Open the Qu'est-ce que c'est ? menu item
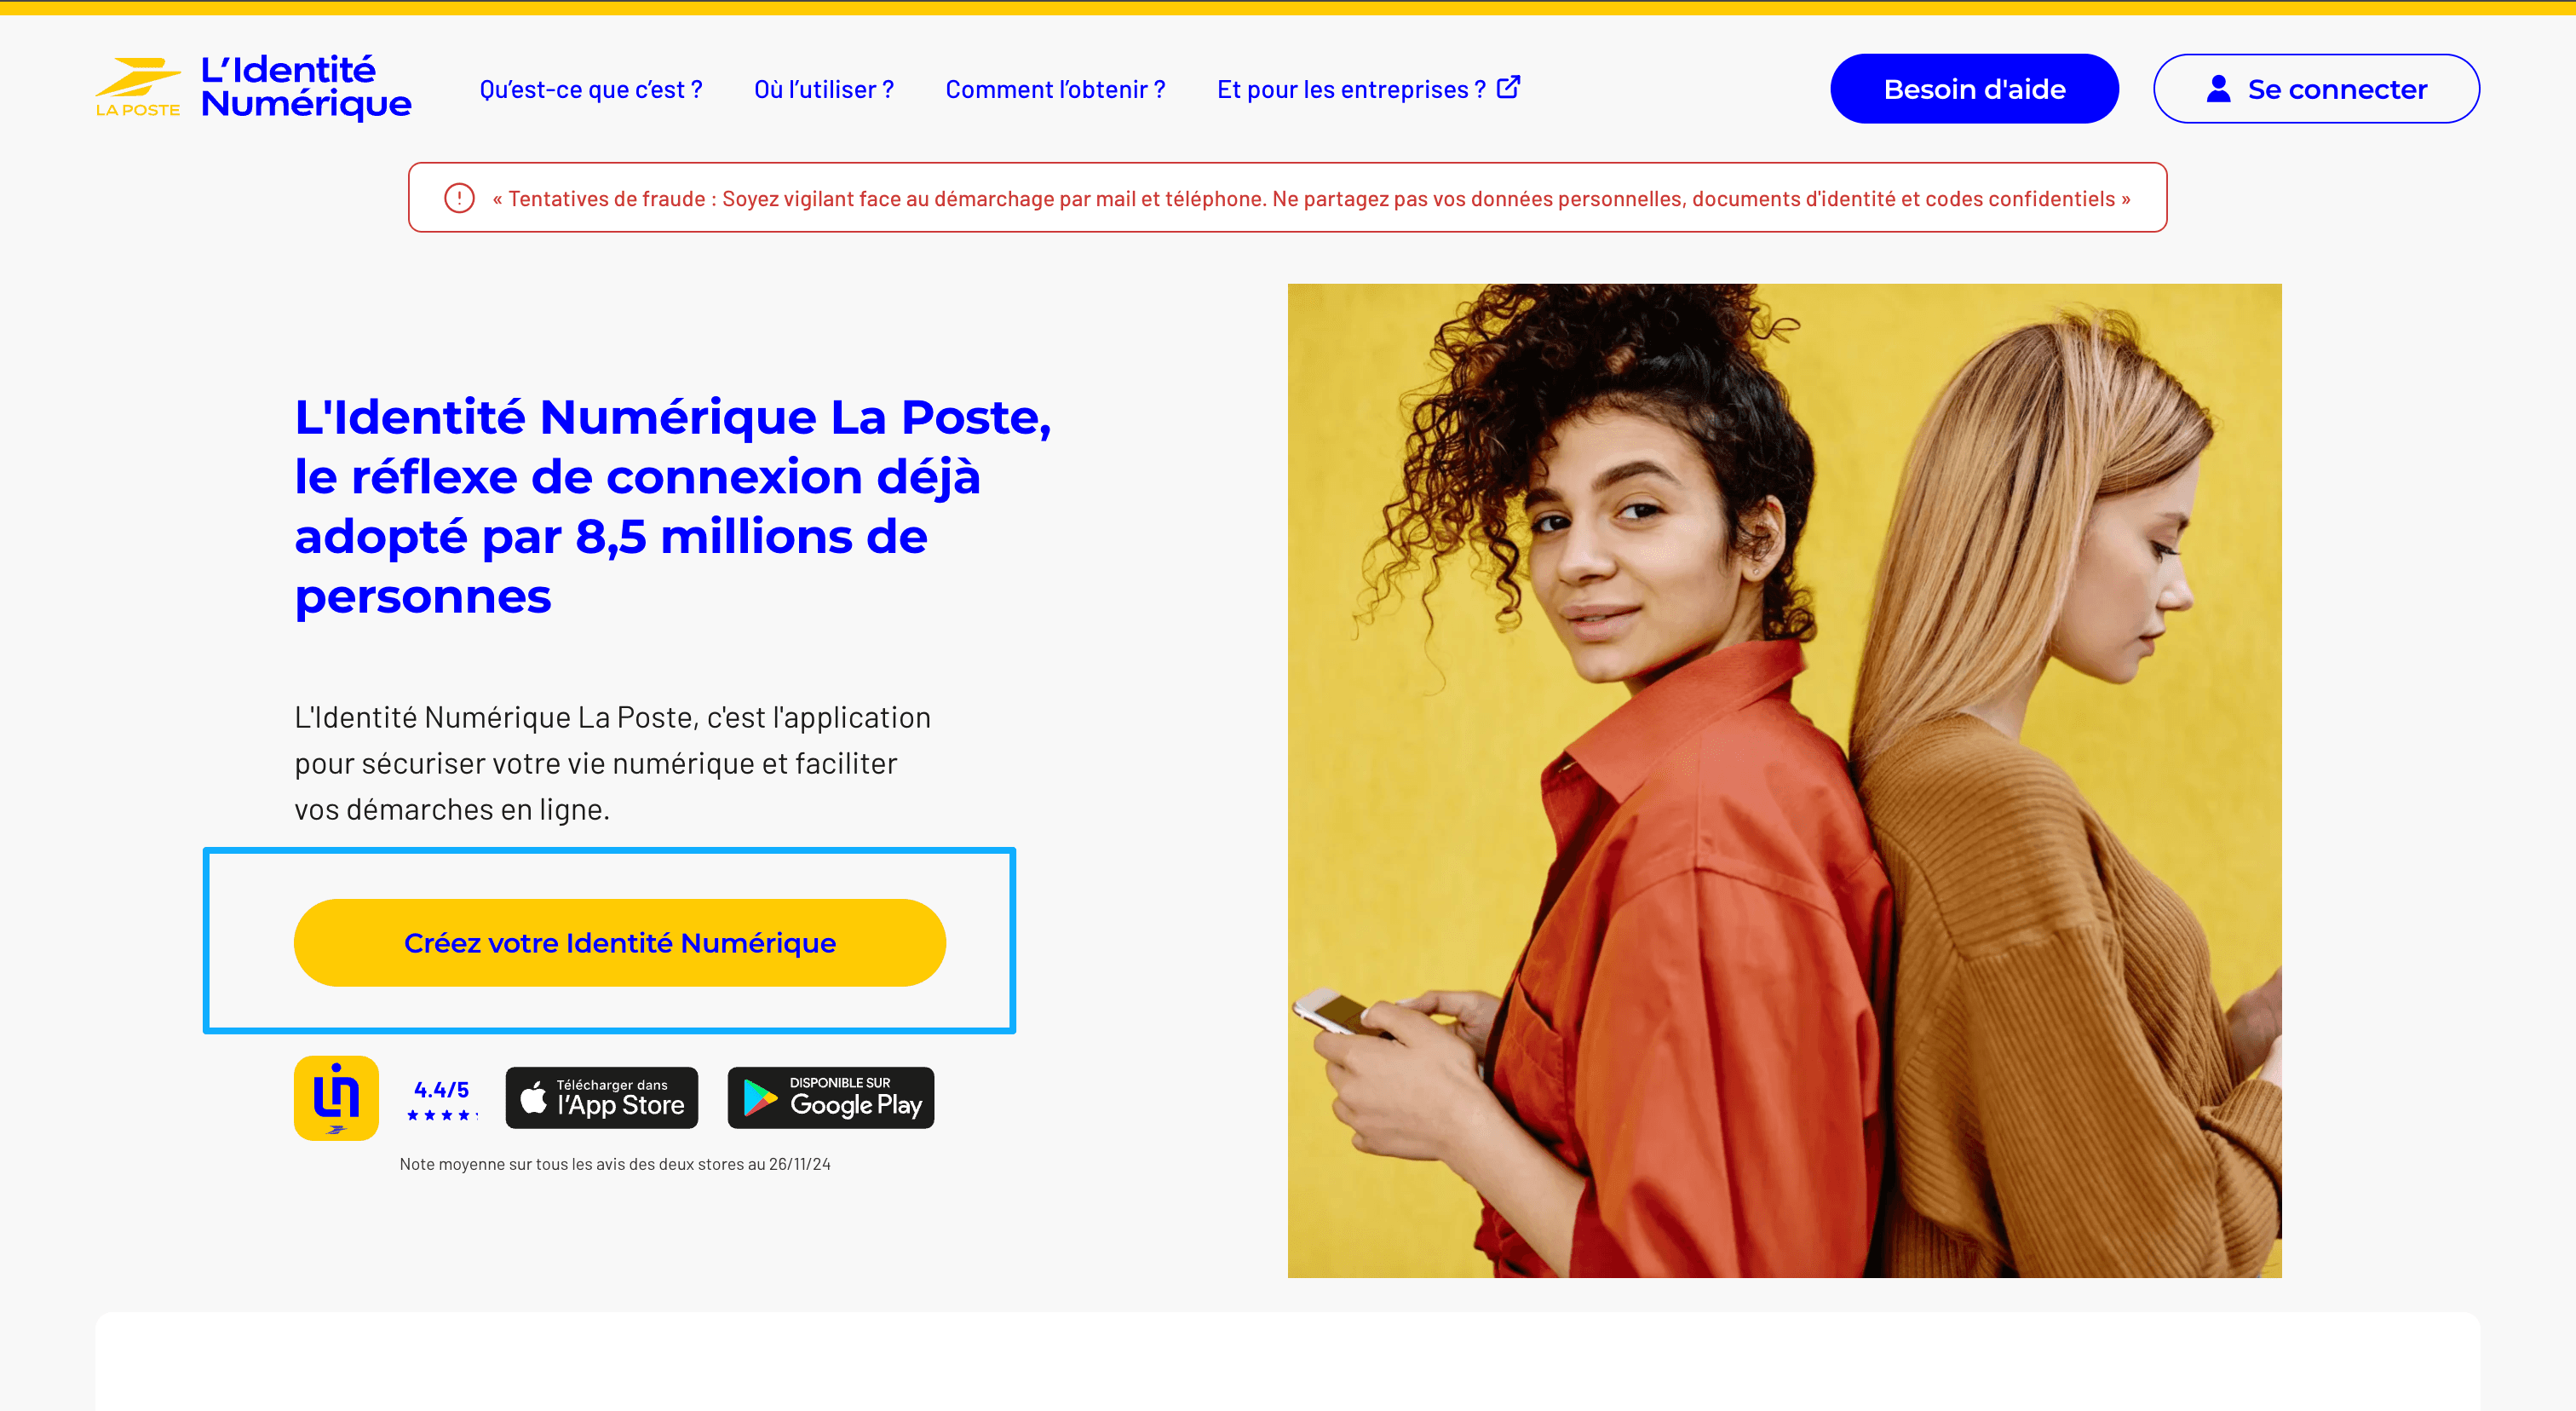2576x1411 pixels. click(591, 90)
